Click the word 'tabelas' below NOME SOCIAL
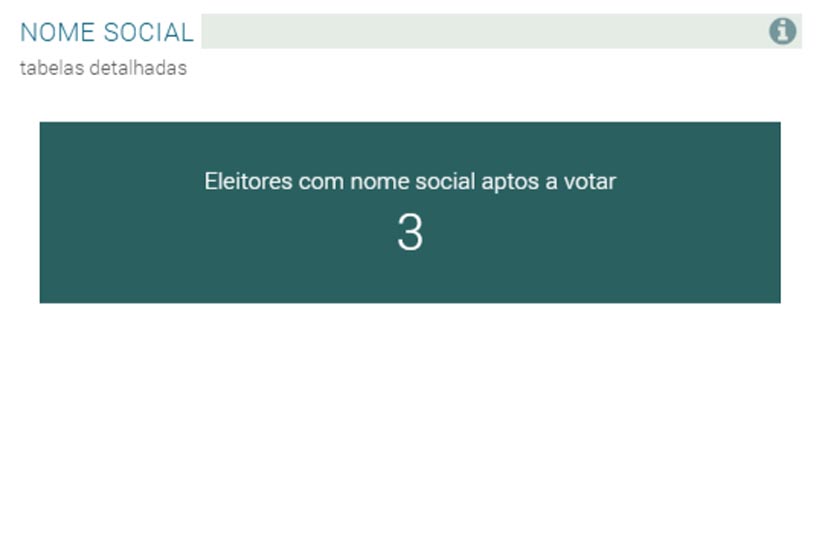This screenshot has width=822, height=549. pos(48,69)
